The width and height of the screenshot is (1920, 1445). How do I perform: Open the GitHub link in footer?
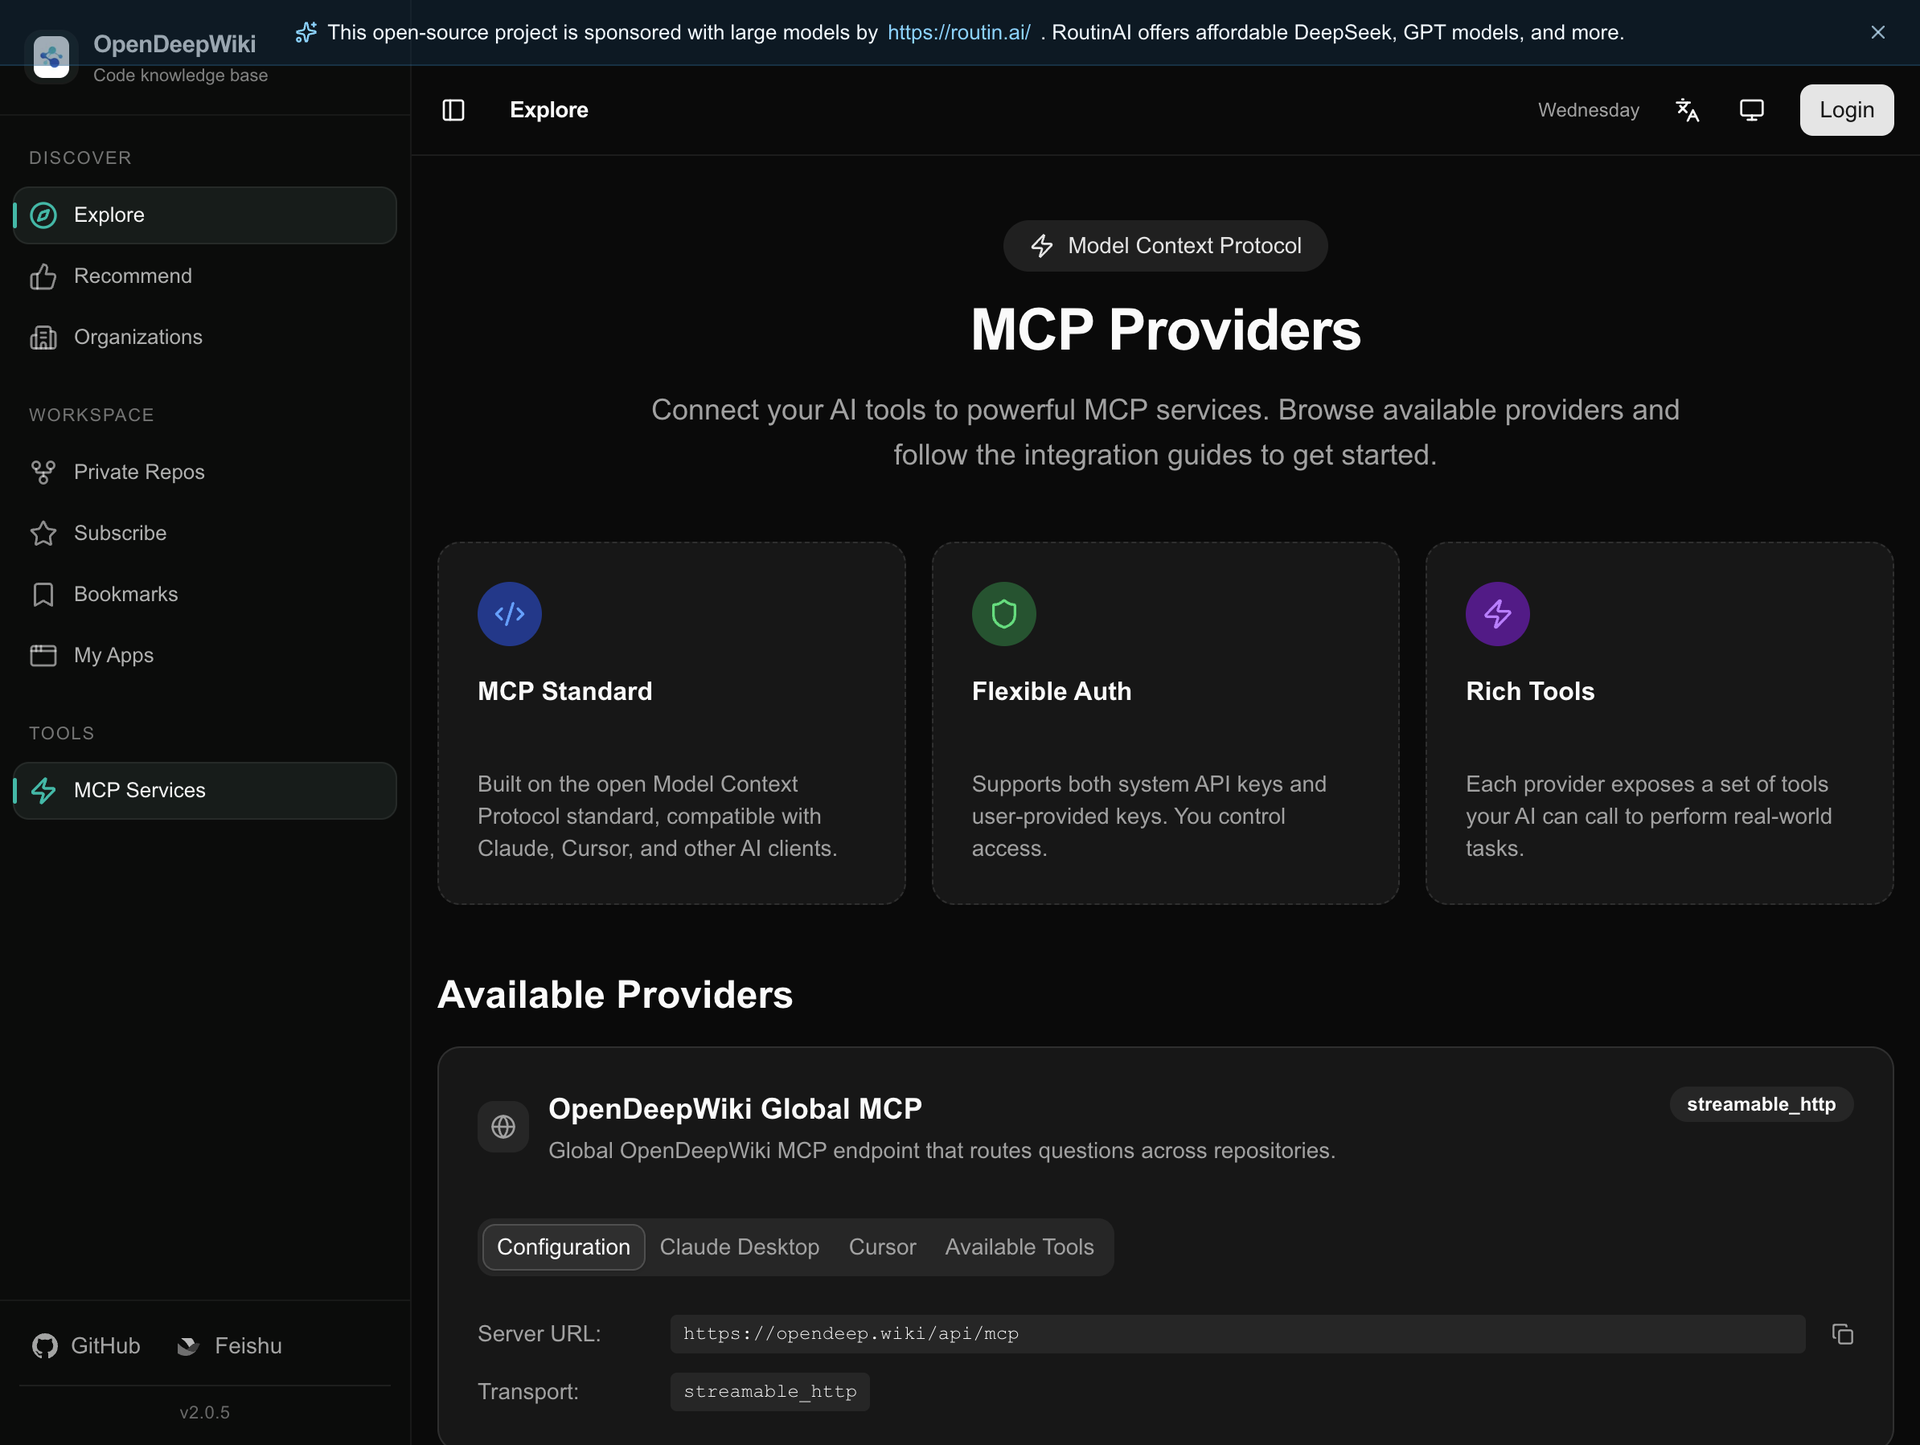(x=86, y=1346)
